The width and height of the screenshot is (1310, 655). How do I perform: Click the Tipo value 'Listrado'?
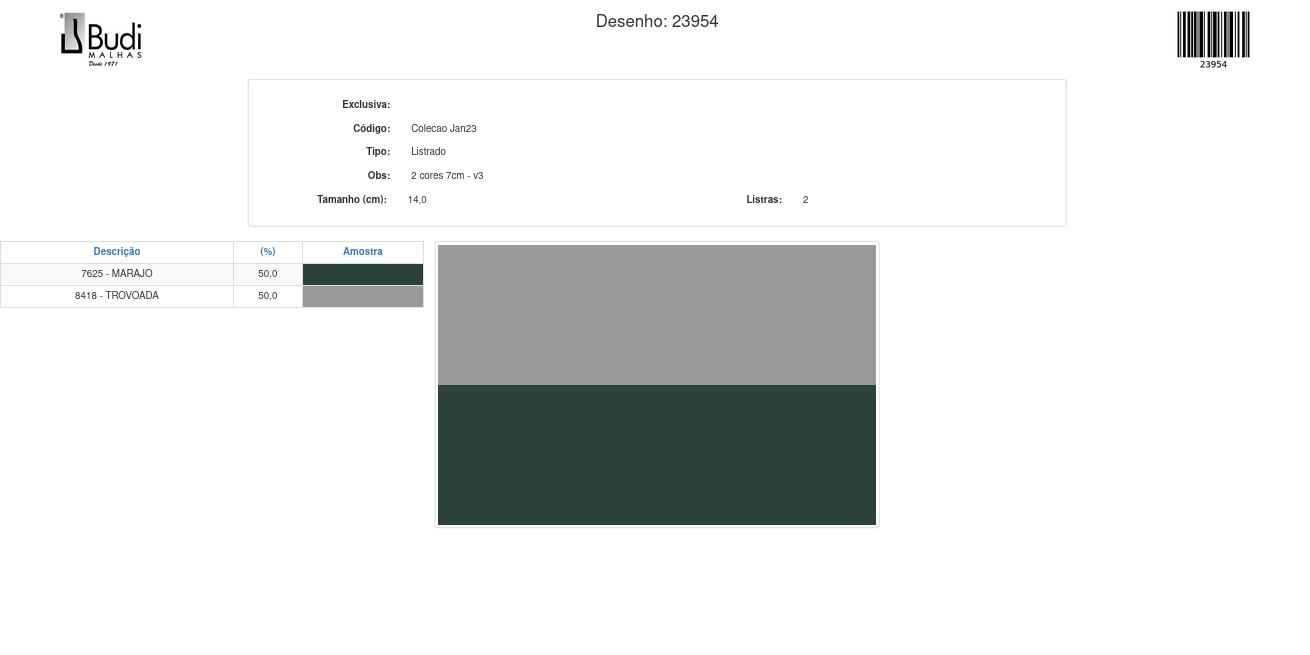tap(428, 152)
